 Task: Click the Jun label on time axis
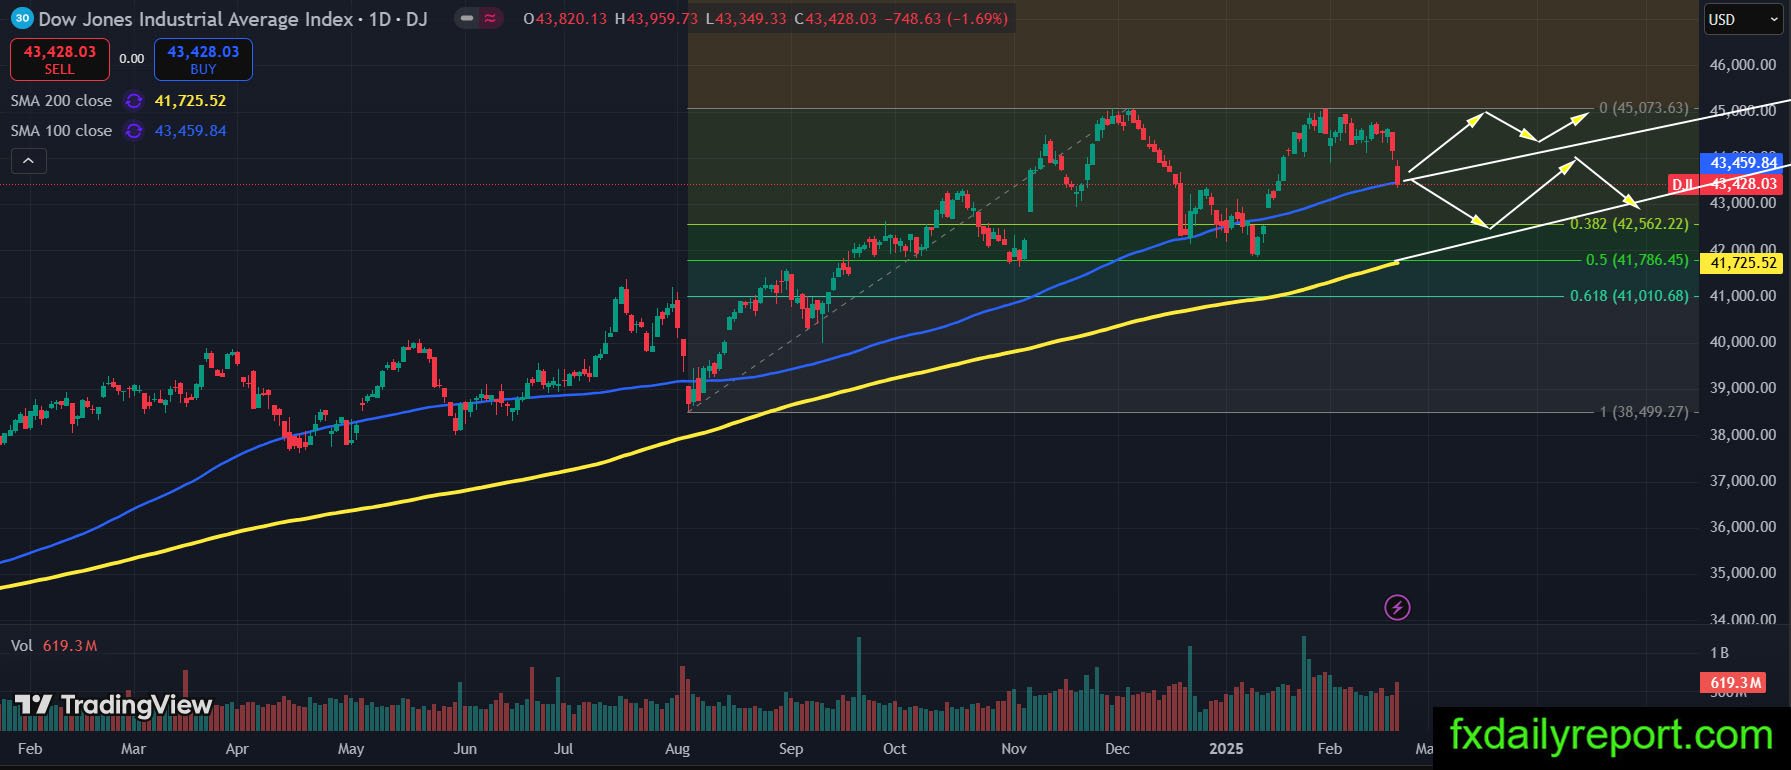pyautogui.click(x=465, y=749)
